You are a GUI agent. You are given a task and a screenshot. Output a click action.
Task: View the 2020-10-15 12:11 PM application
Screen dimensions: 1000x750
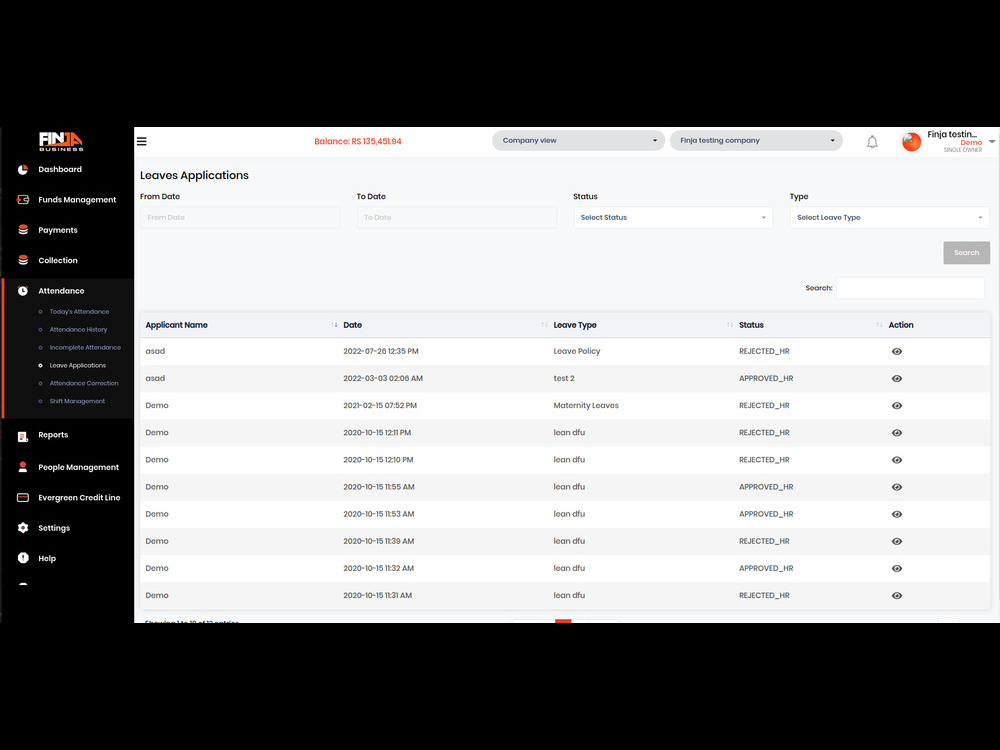tap(897, 432)
